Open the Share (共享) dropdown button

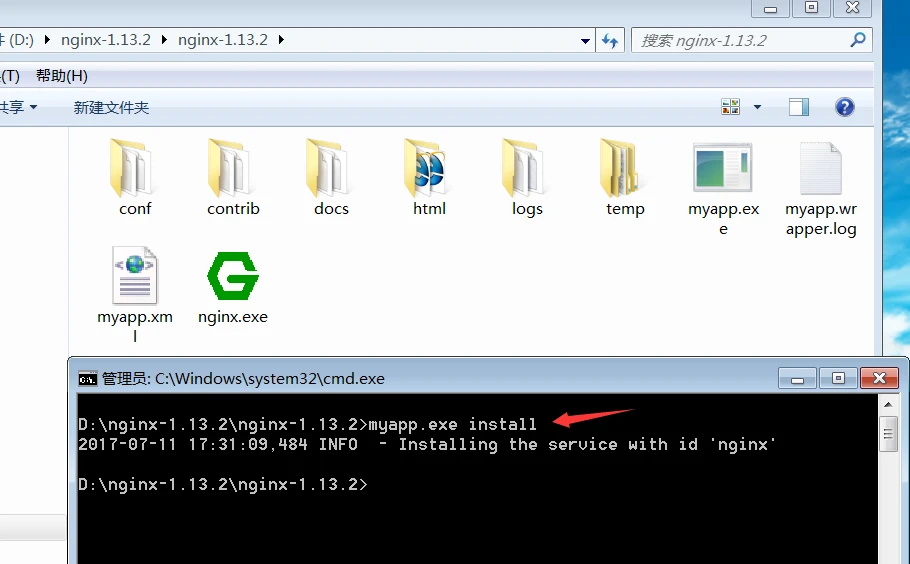tap(19, 107)
